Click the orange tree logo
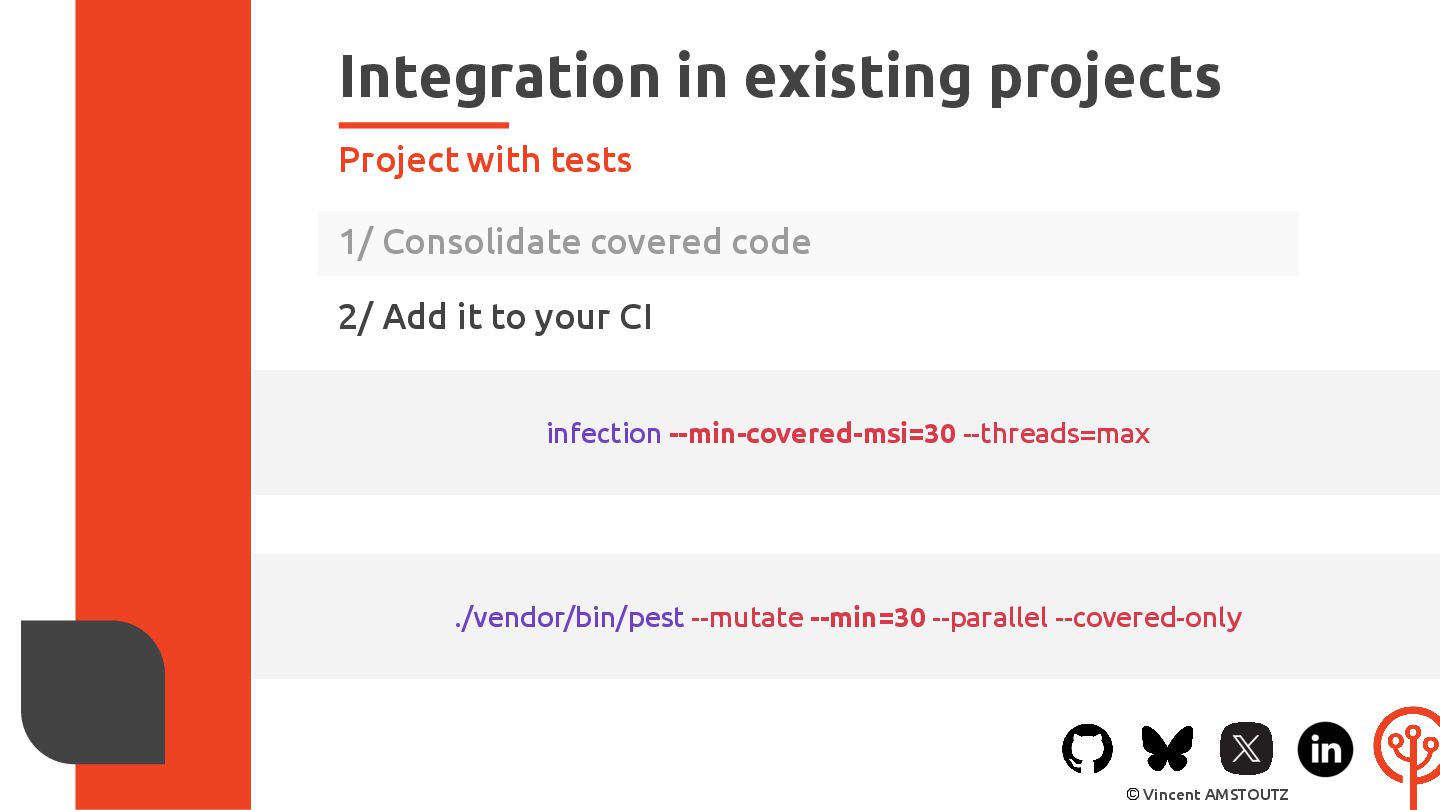 click(1408, 755)
